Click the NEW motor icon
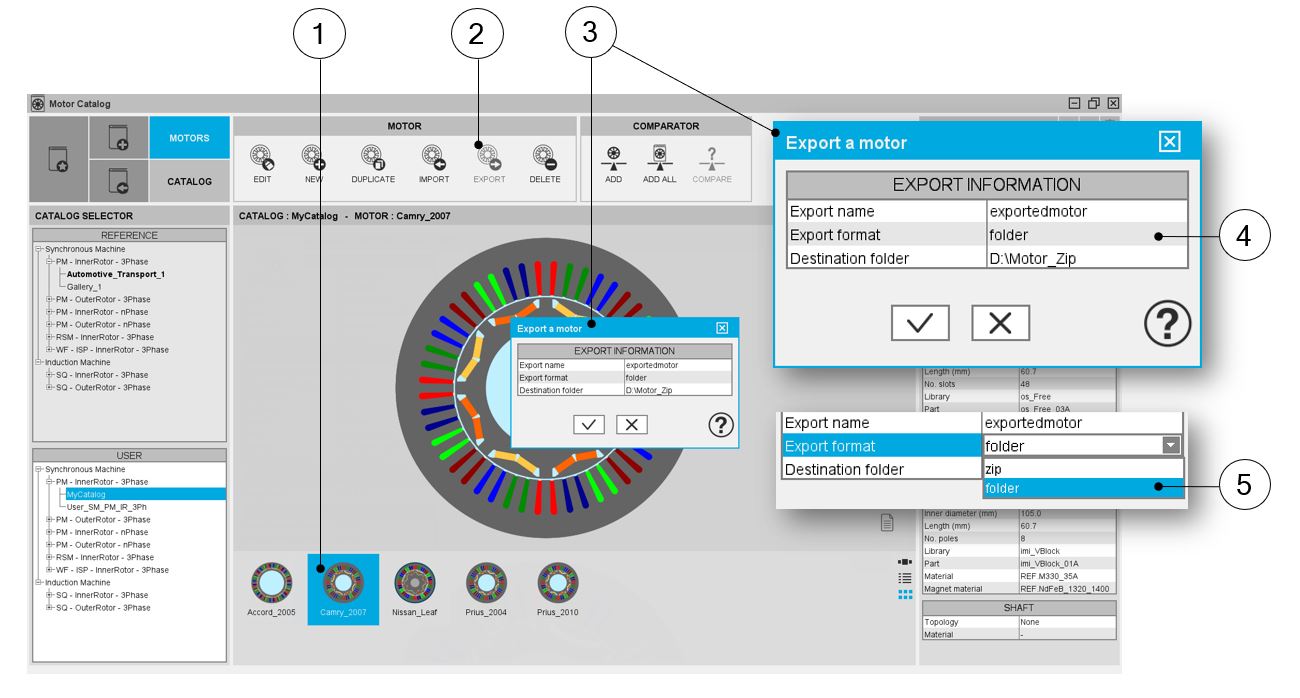The width and height of the screenshot is (1300, 698). (x=314, y=158)
